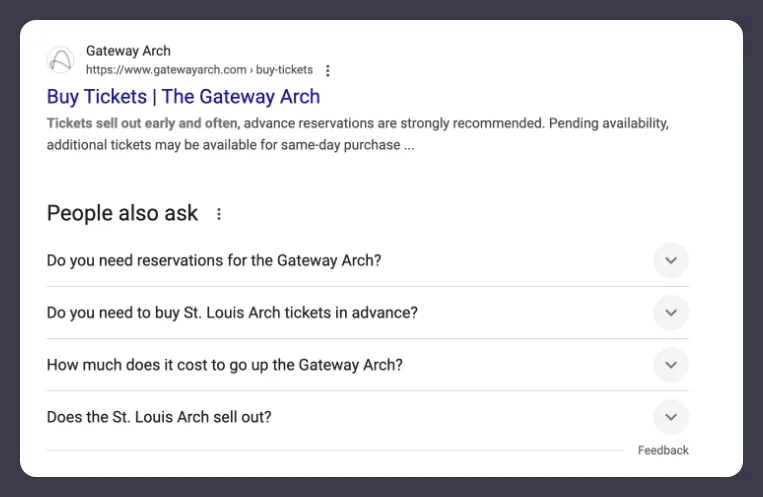Open three-dot options beside the gatewayarch.com URL
Viewport: 763px width, 497px height.
(328, 71)
